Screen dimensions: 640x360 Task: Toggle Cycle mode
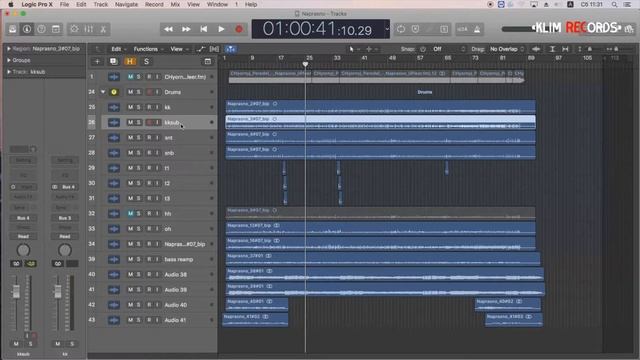click(401, 29)
